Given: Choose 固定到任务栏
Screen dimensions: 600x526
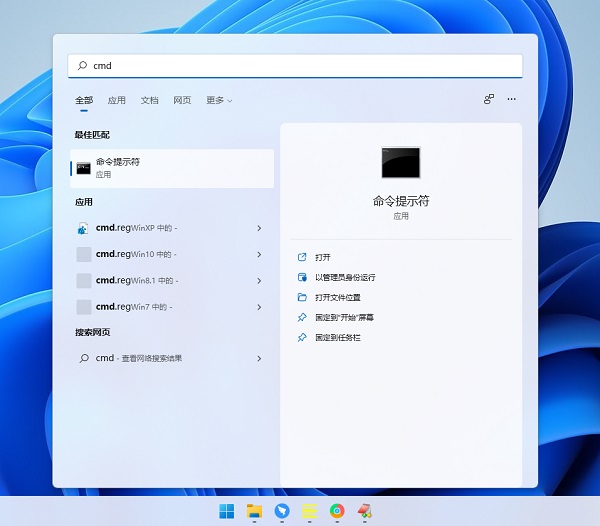Looking at the screenshot, I should [338, 337].
